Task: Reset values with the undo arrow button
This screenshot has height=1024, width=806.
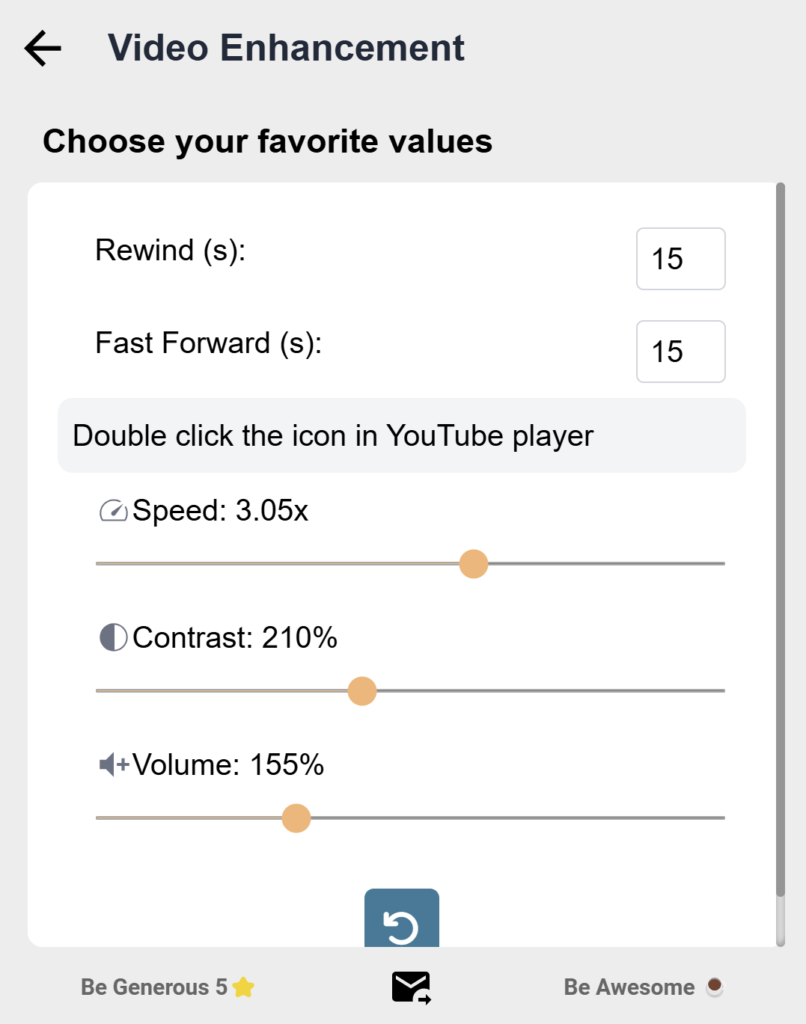Action: click(402, 918)
